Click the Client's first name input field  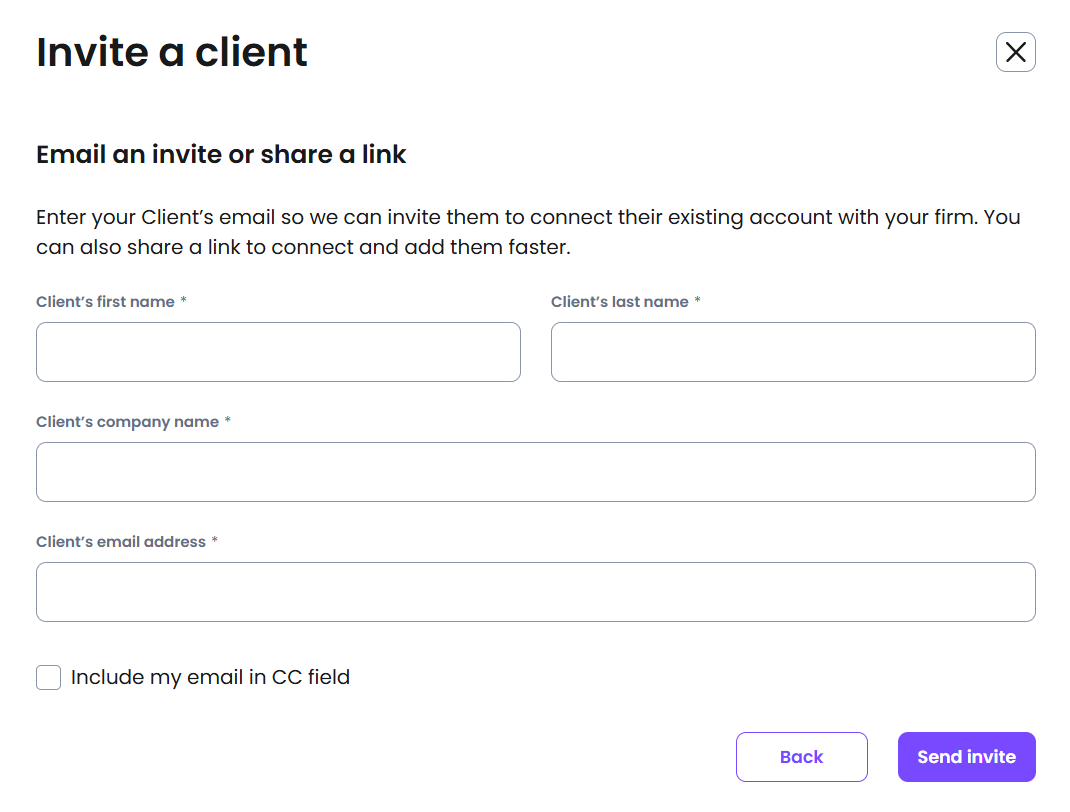[278, 352]
